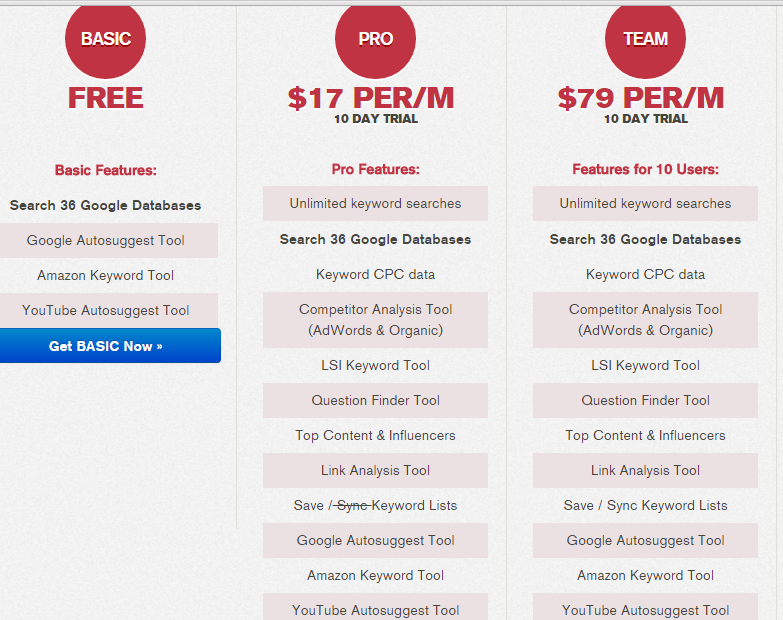Screen dimensions: 783x620
Task: Select YouTube Autosuggest Tool in Basic column
Action: 106,310
